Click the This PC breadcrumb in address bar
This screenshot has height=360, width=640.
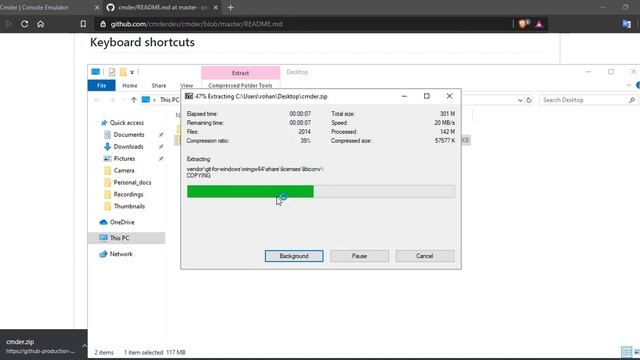pos(169,100)
